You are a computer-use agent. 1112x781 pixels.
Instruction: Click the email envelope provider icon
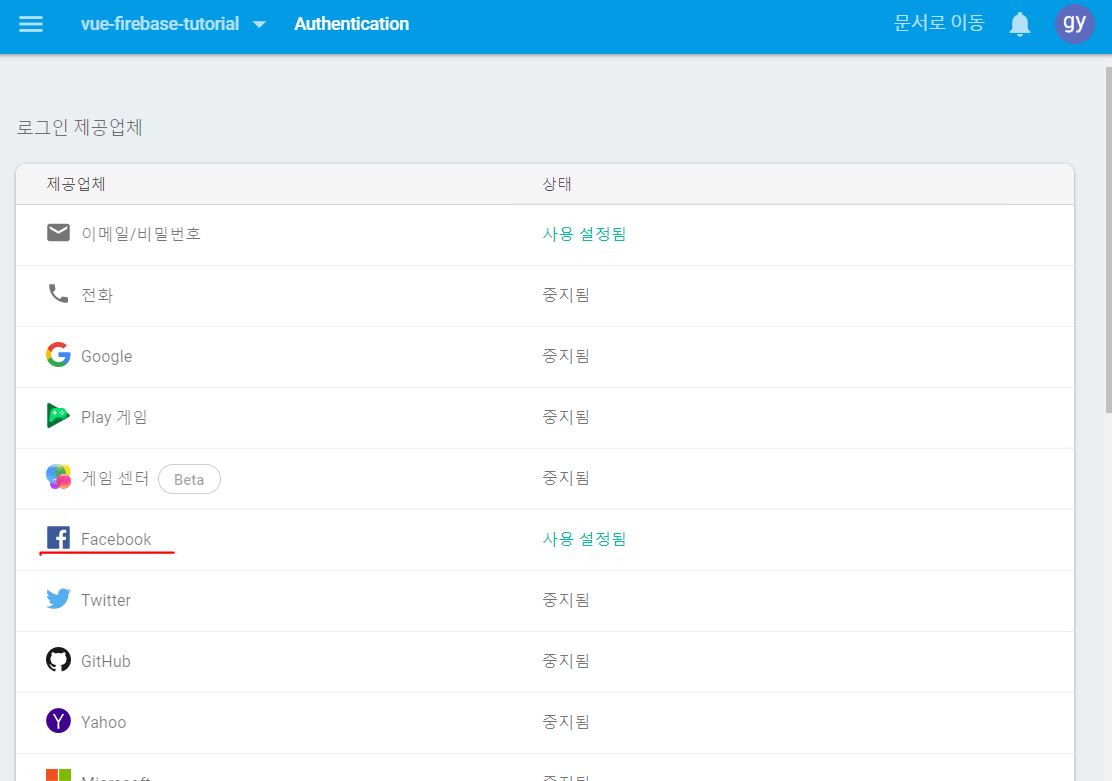tap(58, 233)
